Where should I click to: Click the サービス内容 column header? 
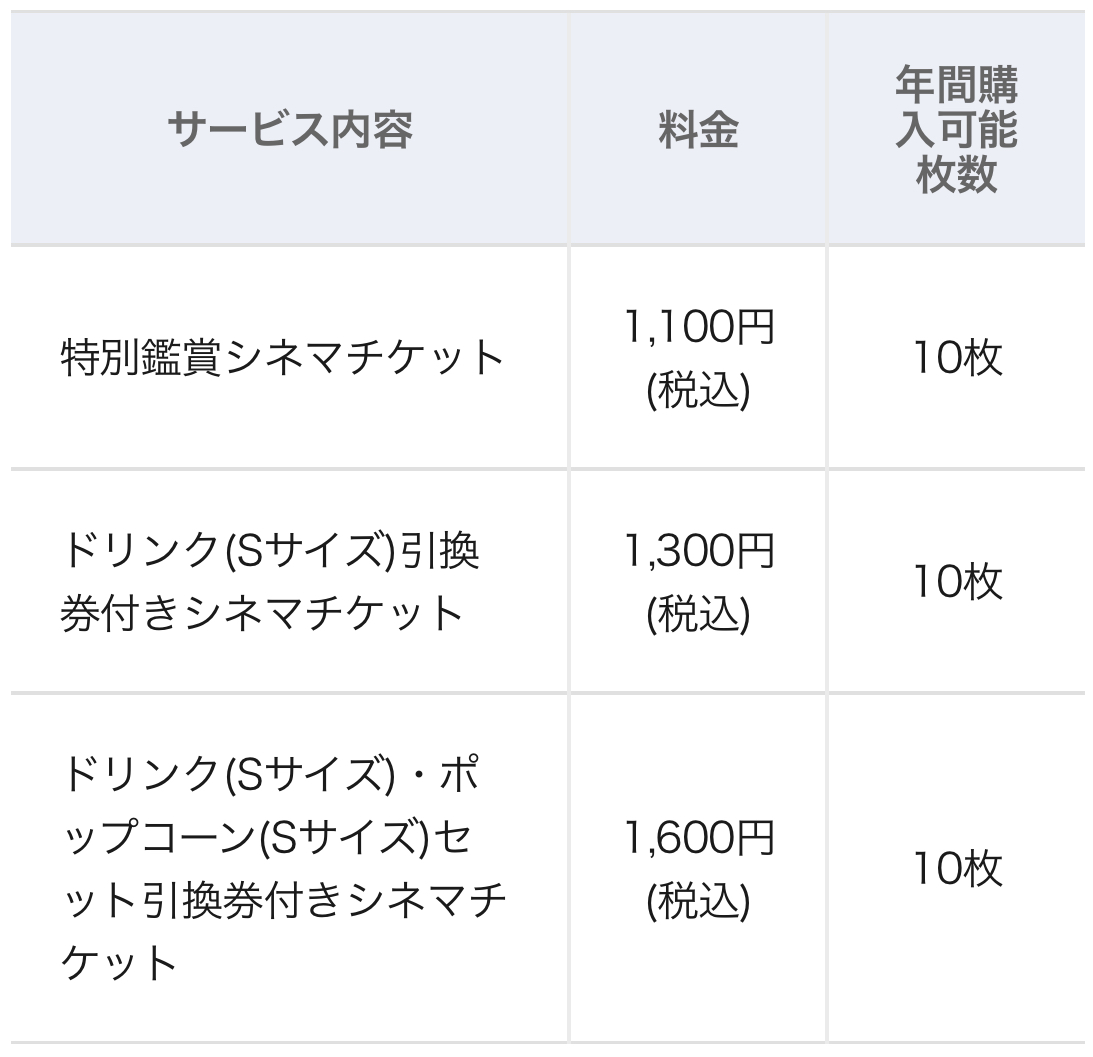(x=289, y=130)
